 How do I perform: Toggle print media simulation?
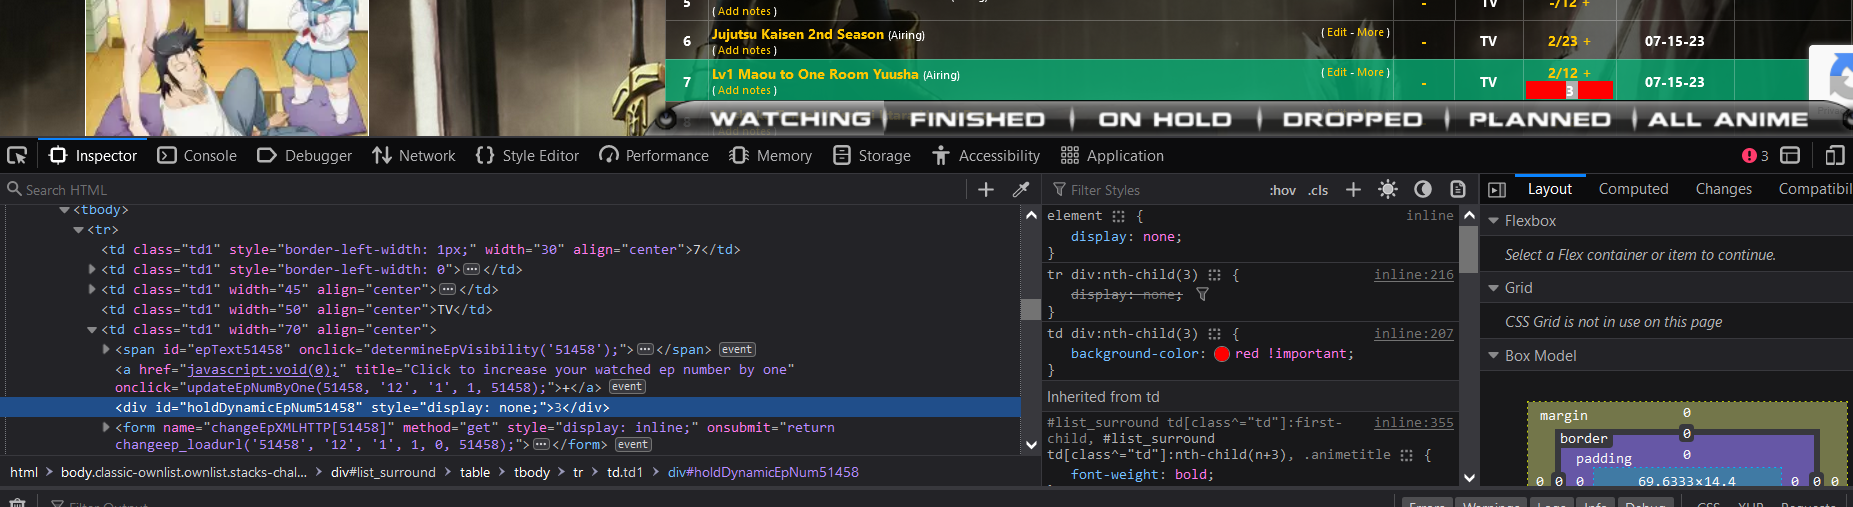(1458, 189)
